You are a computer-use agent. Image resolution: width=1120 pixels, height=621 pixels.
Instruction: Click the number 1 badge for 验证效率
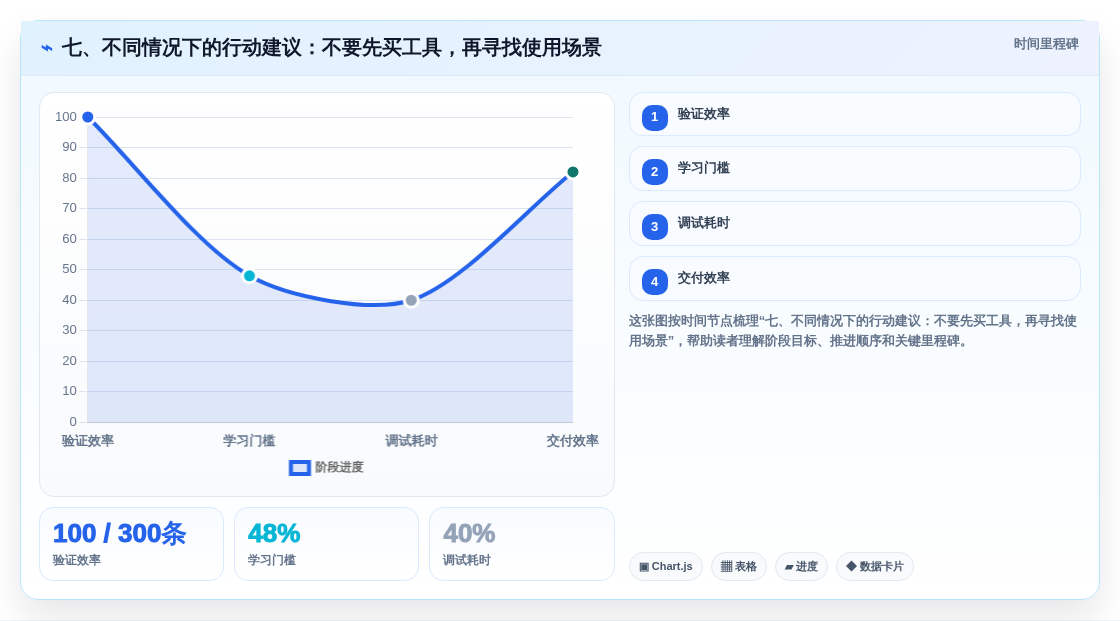coord(654,117)
